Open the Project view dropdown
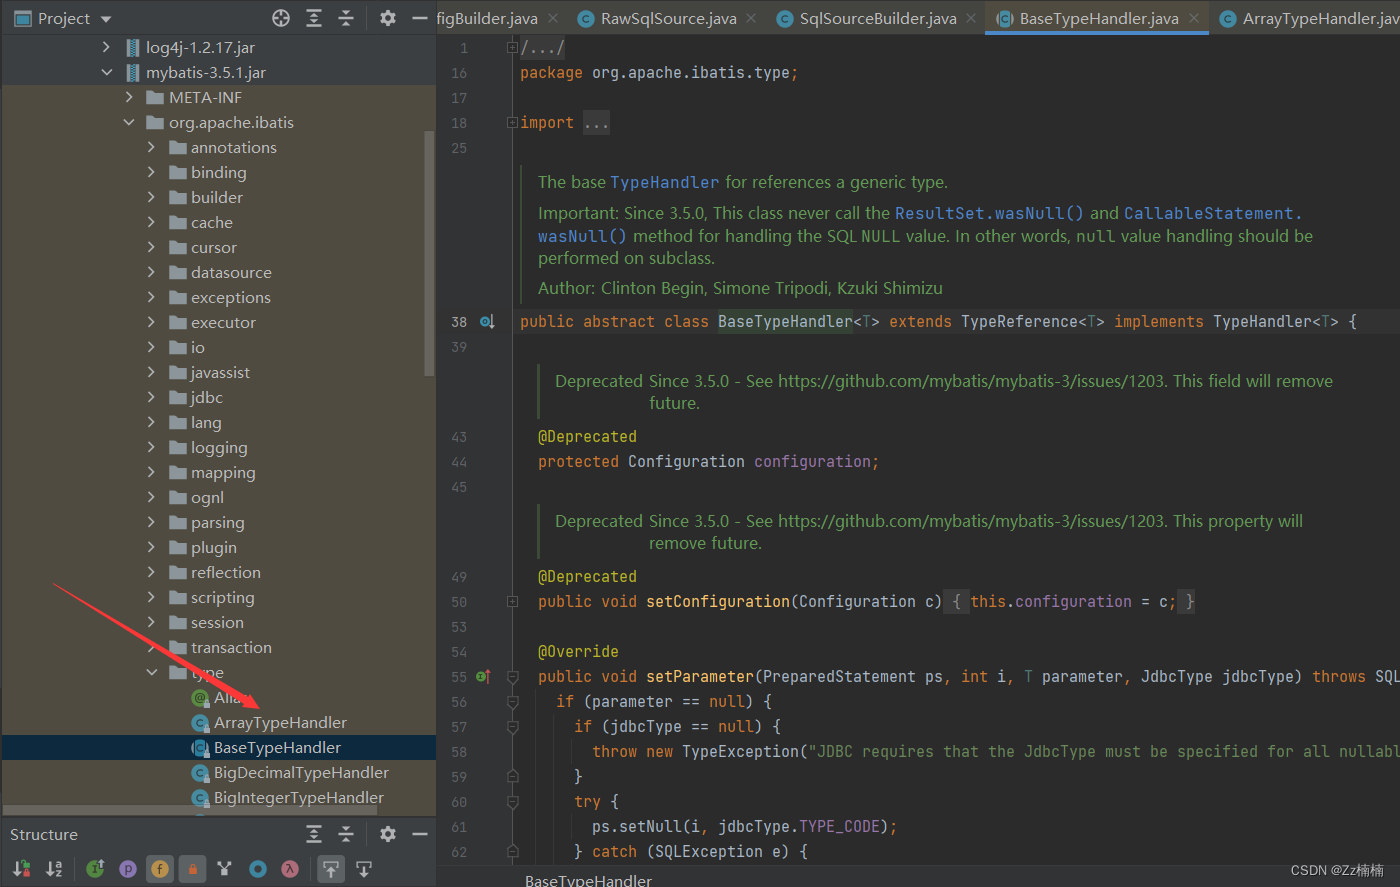 [x=106, y=19]
